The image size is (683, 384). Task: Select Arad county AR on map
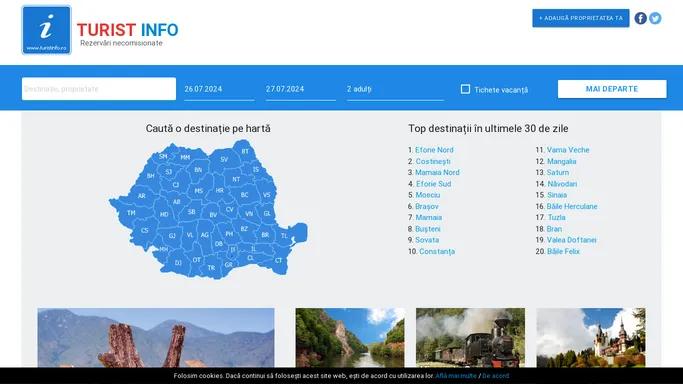click(x=142, y=196)
